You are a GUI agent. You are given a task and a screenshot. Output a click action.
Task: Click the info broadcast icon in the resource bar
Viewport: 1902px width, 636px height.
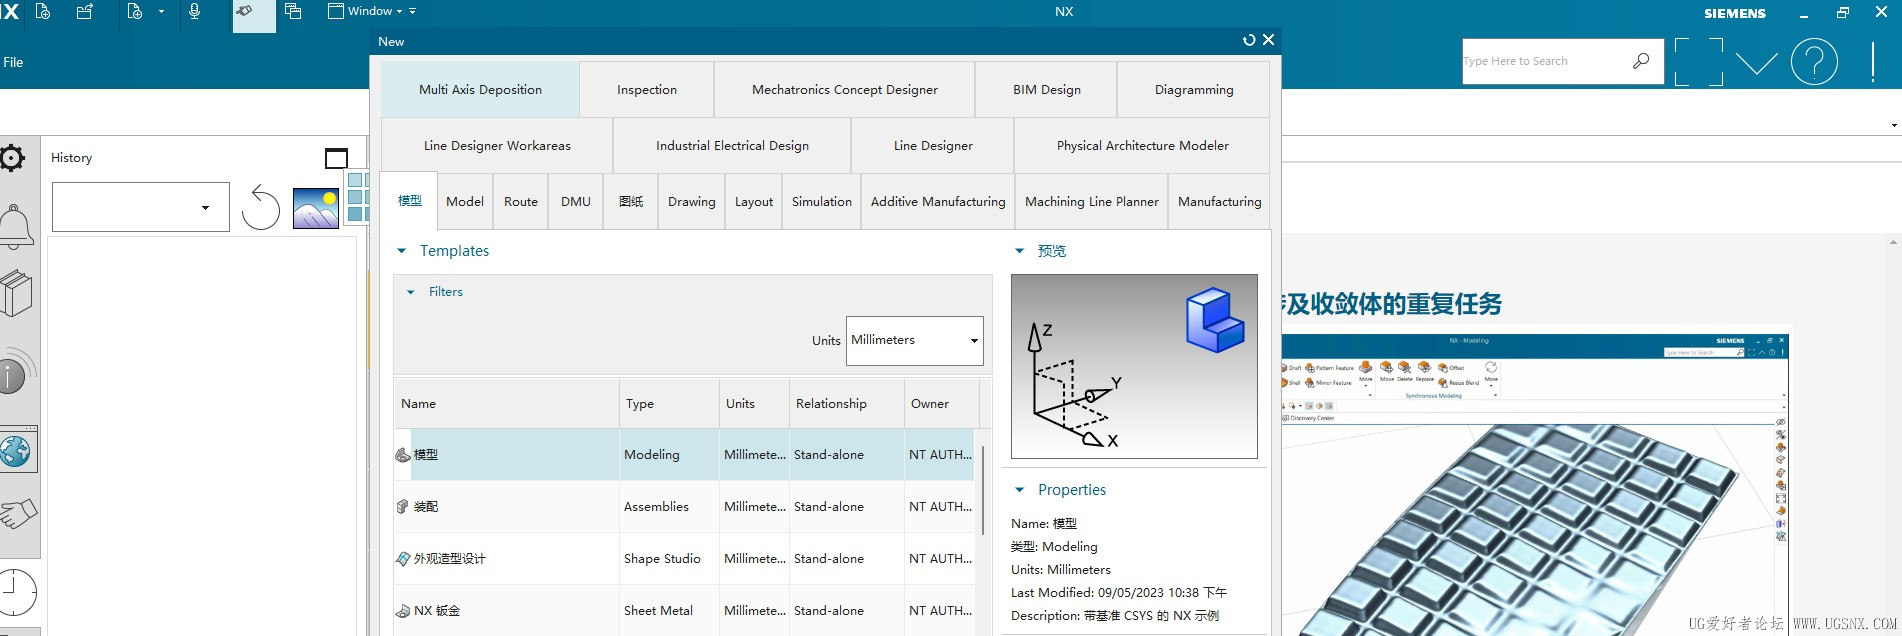tap(16, 371)
